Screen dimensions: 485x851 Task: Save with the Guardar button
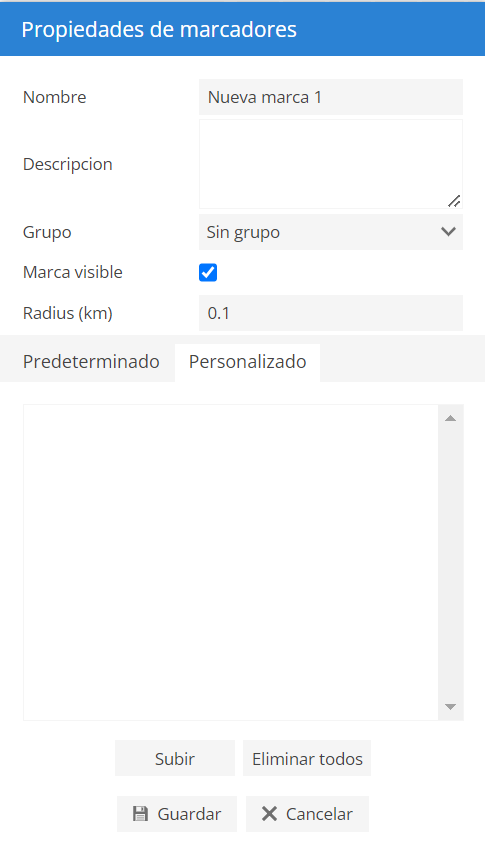pyautogui.click(x=177, y=814)
